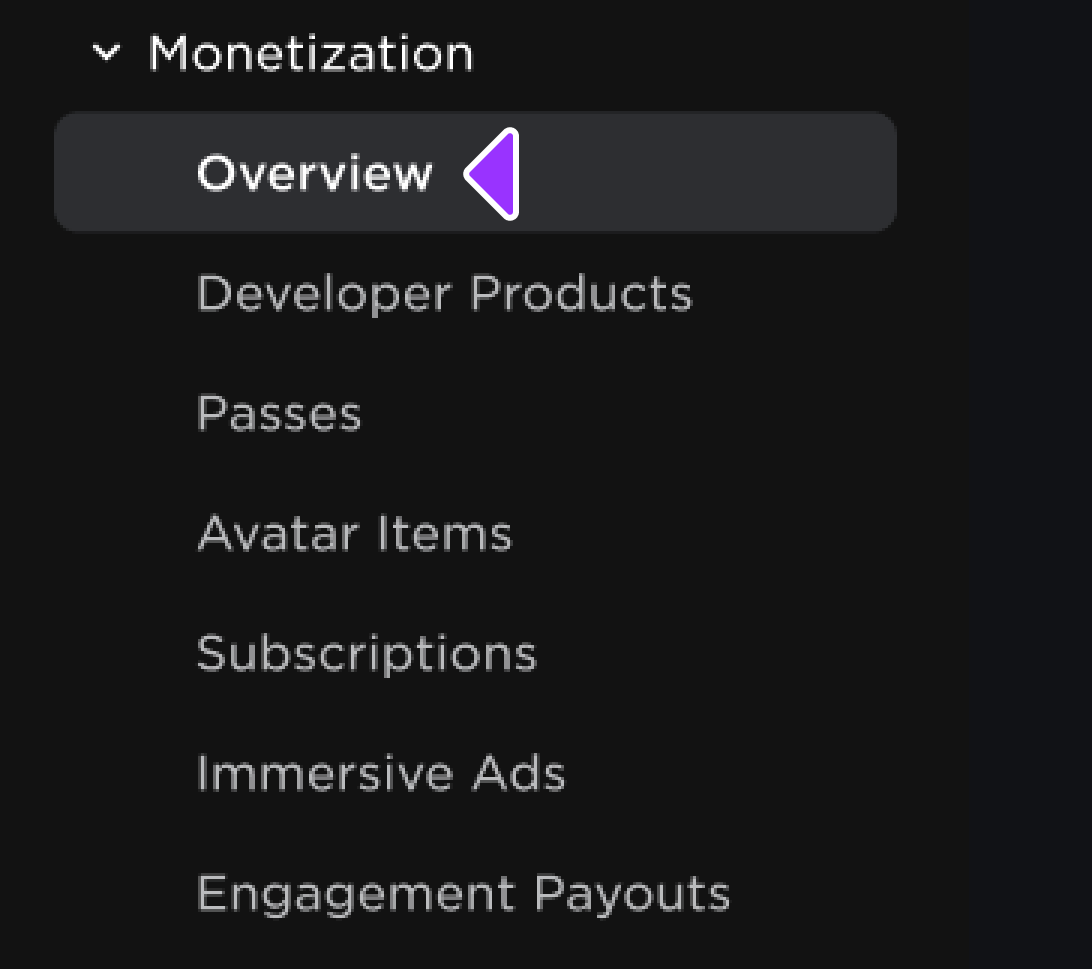
Task: Go to Developer Products
Action: pos(444,294)
